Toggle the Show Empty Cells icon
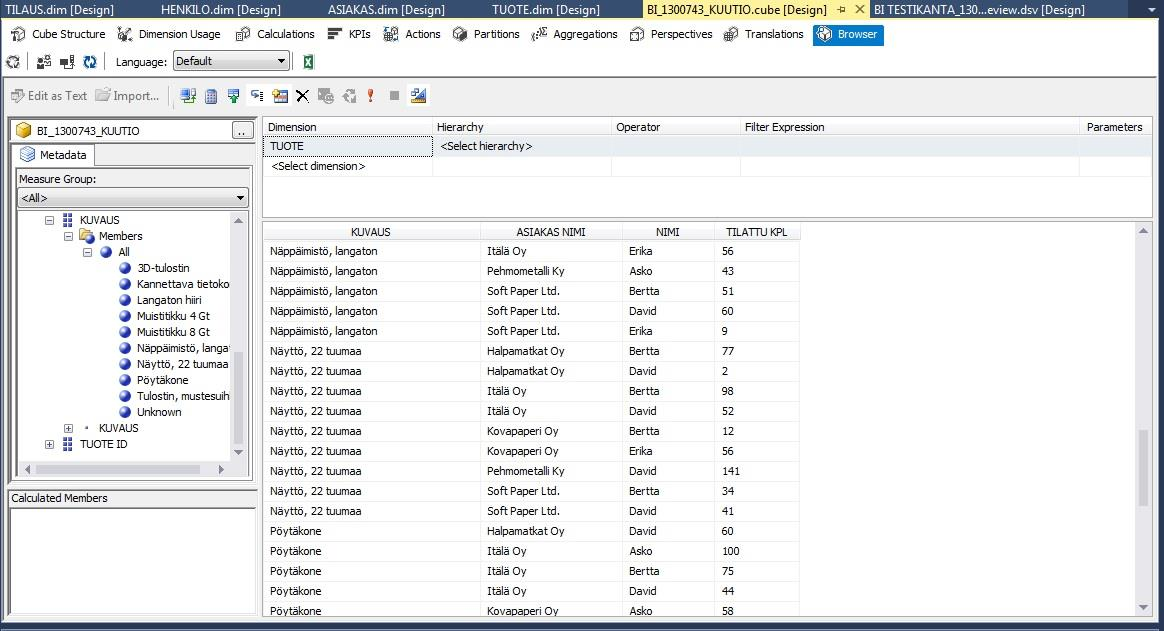The width and height of the screenshot is (1164, 631). point(234,96)
